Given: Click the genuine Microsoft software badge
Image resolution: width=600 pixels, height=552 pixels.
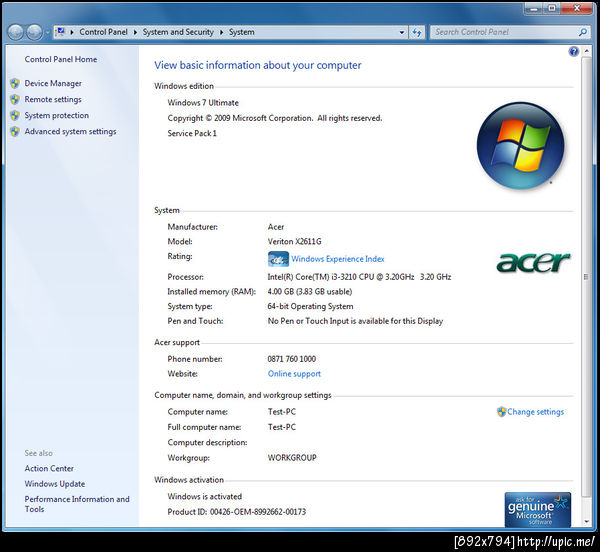Looking at the screenshot, I should [538, 510].
